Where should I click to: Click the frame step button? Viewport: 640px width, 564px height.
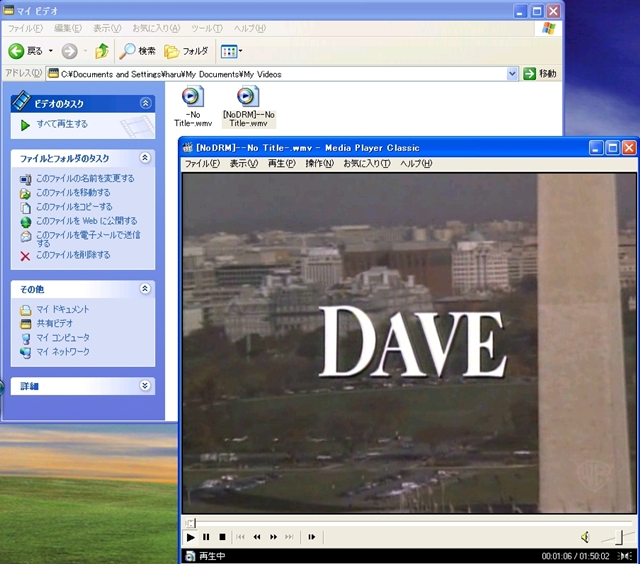point(311,537)
